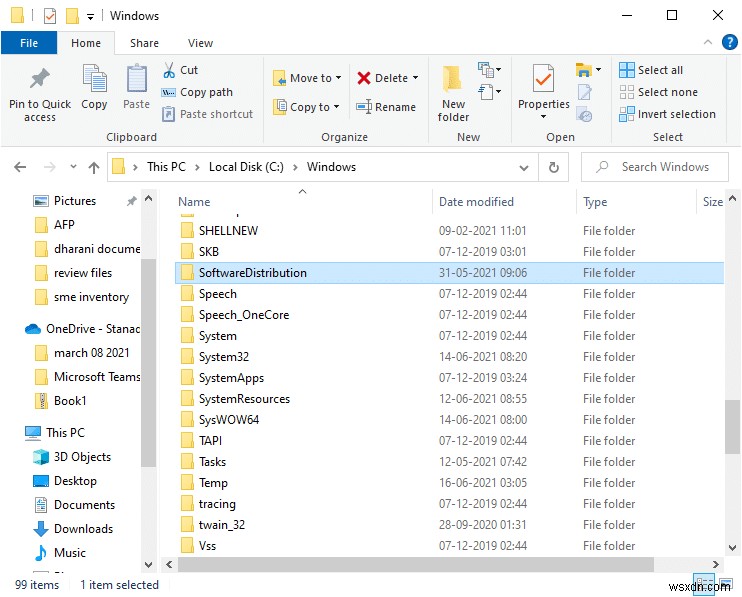Select the SoftwareDistribution folder
Image resolution: width=742 pixels, height=597 pixels.
(x=449, y=273)
